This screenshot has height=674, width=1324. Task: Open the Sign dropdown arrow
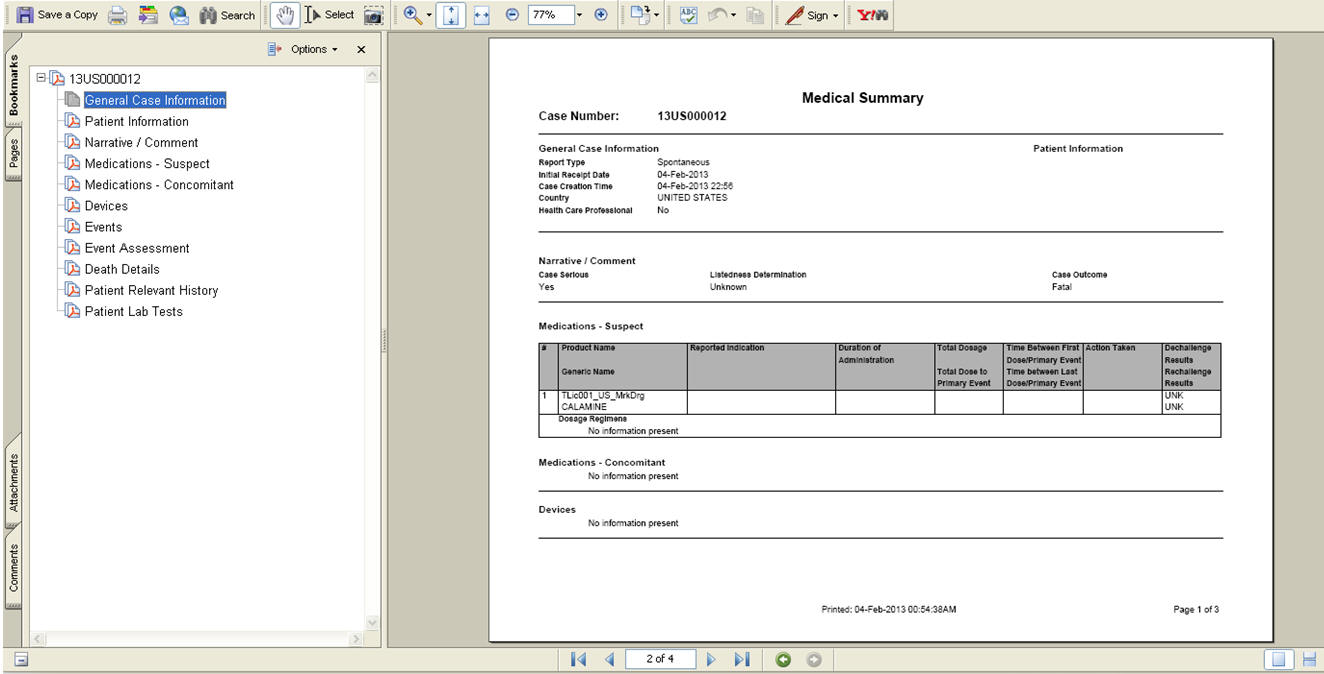coord(833,14)
